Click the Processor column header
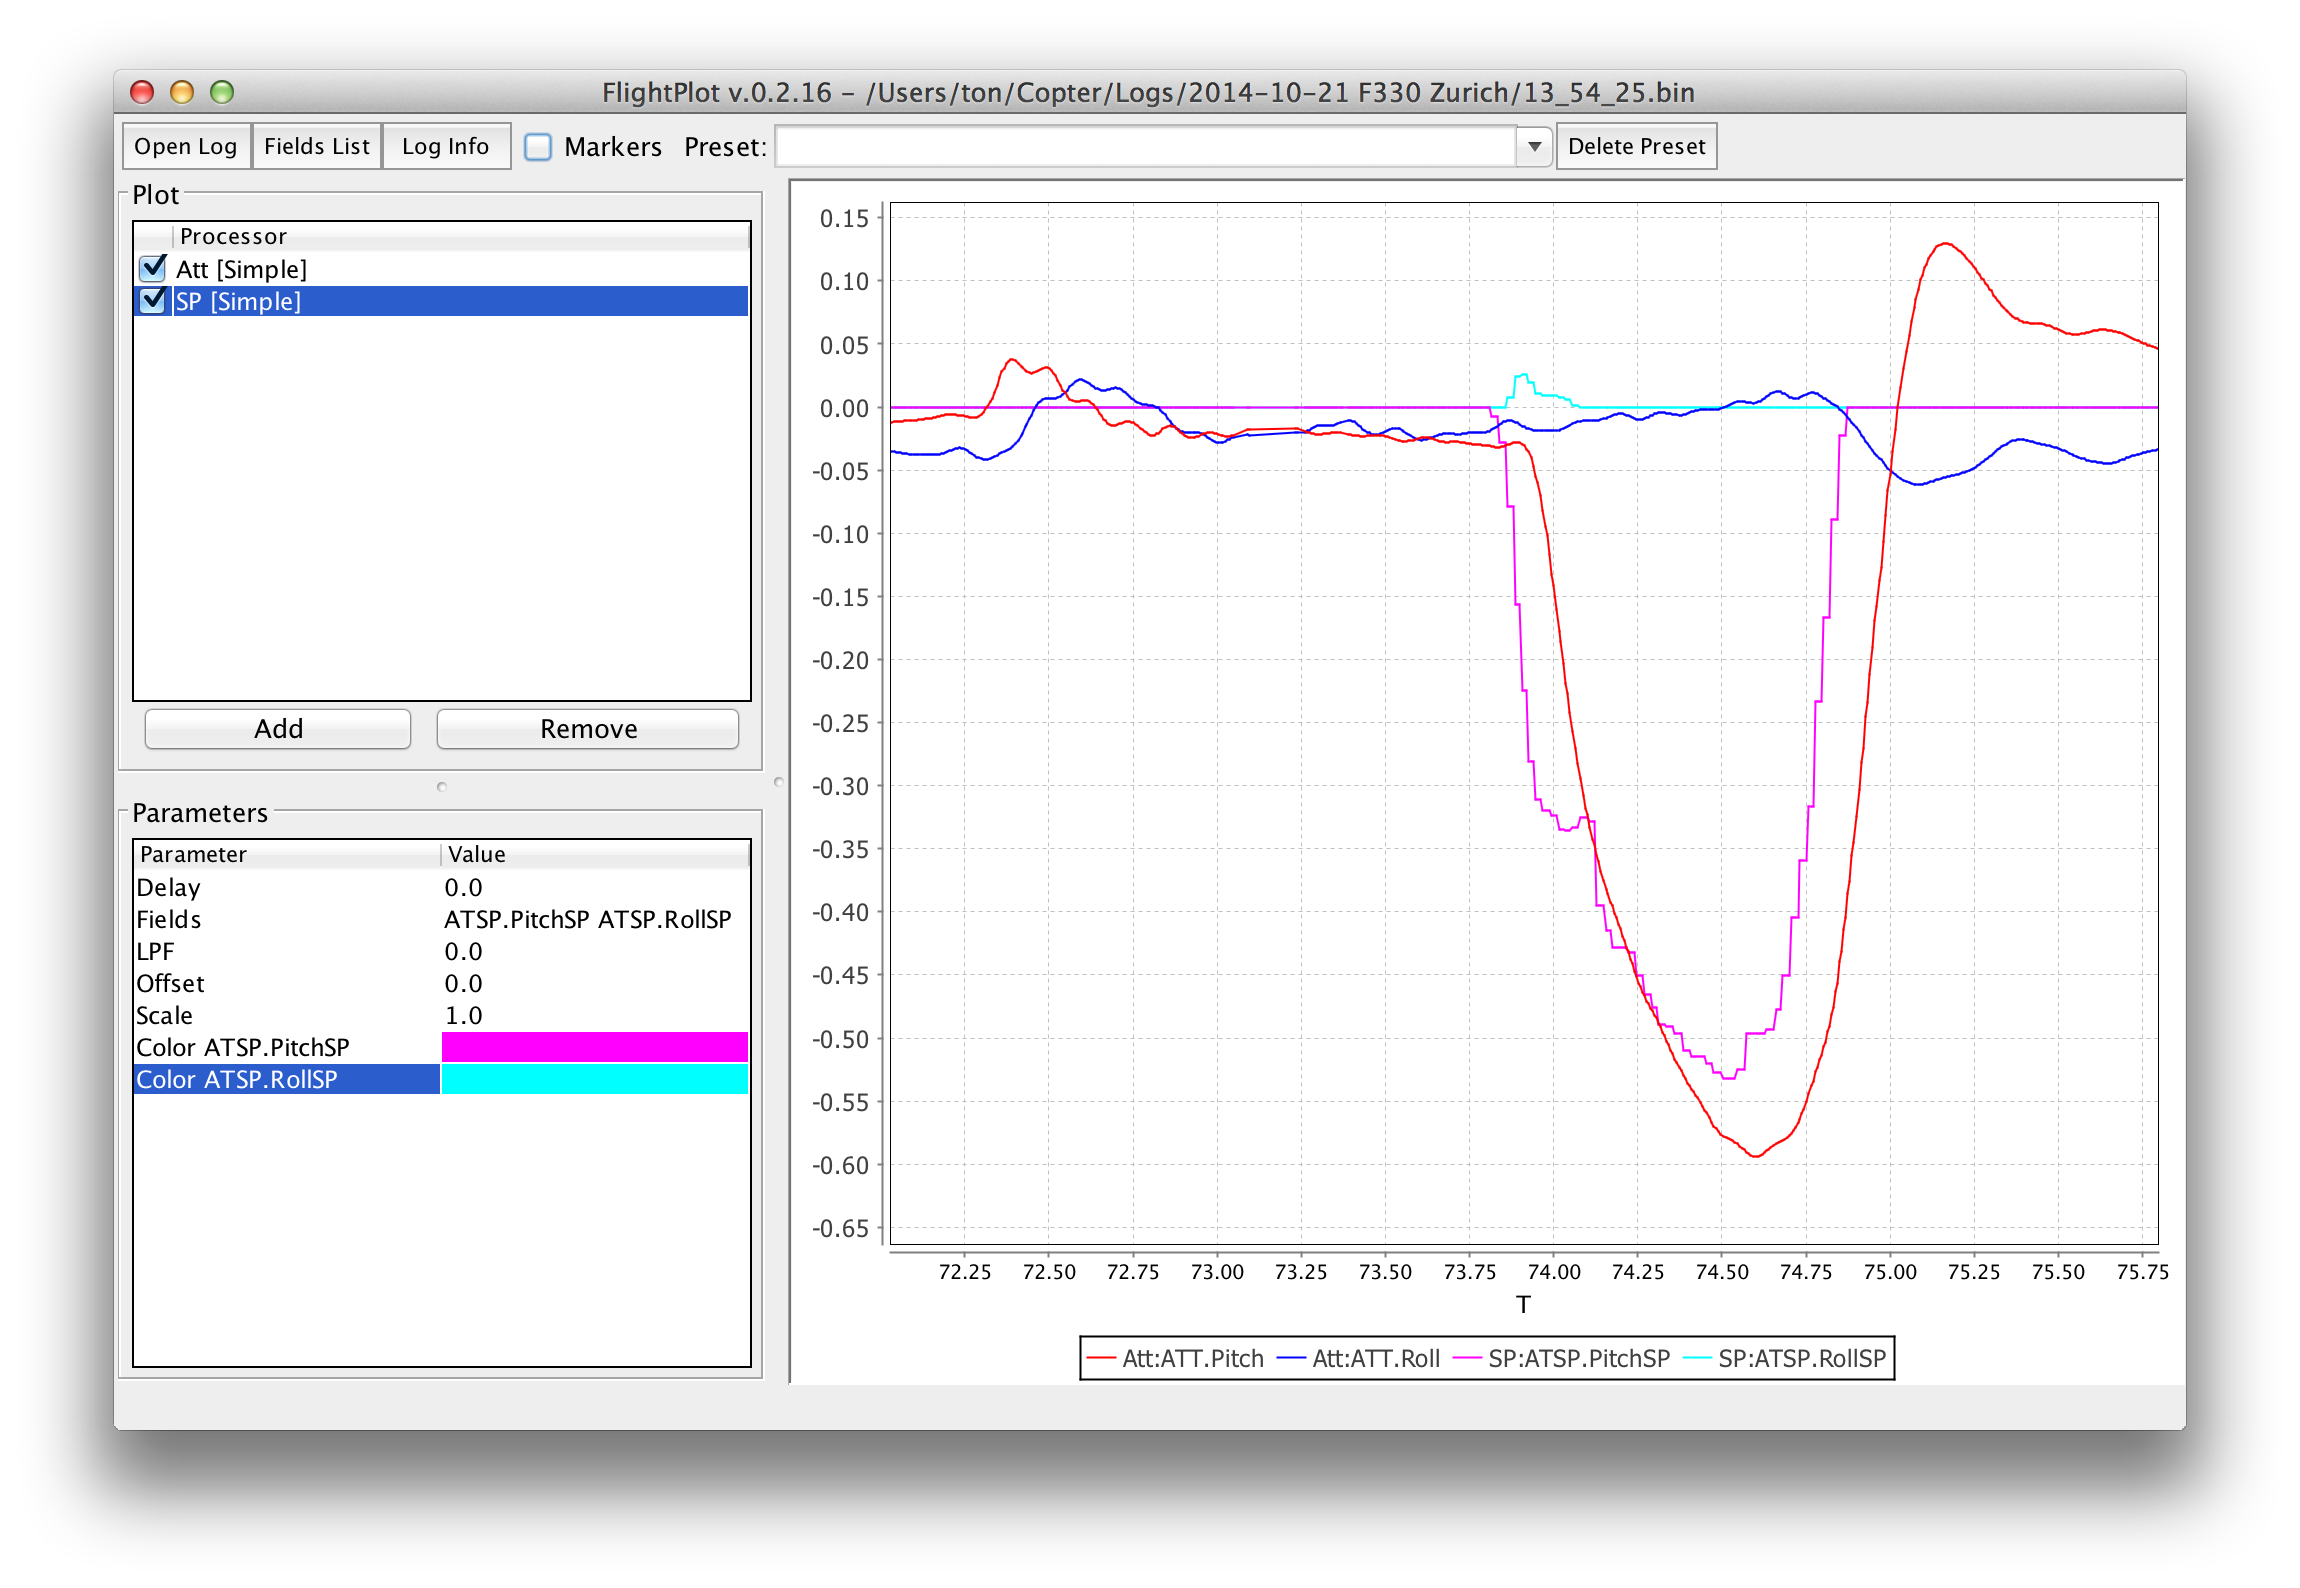2300x1588 pixels. 461,236
